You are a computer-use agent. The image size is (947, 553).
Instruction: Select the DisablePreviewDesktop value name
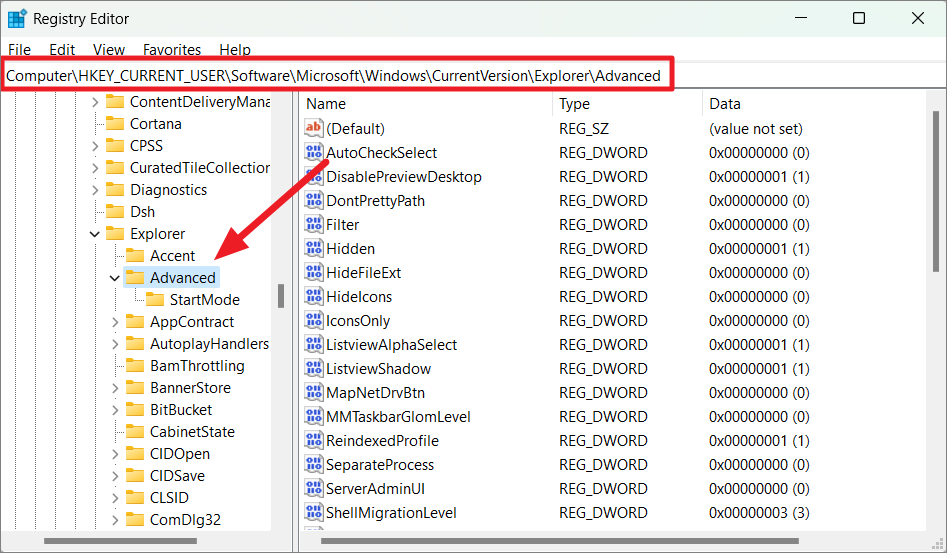coord(403,176)
